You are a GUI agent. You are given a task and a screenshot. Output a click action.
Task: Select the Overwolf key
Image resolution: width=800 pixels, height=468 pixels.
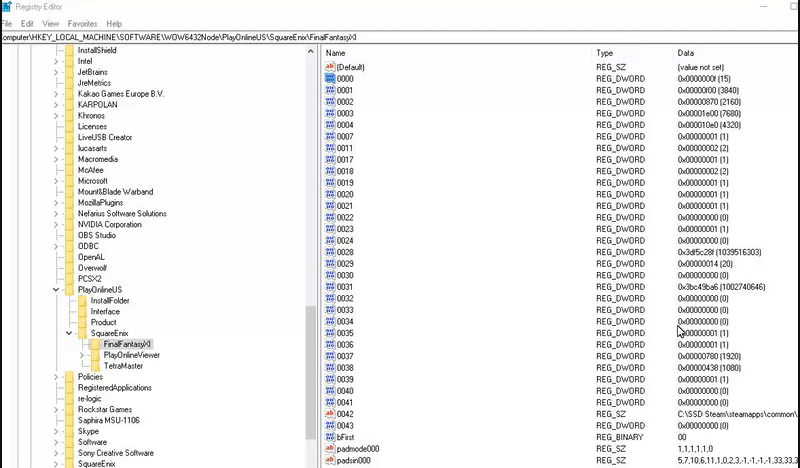(x=92, y=268)
